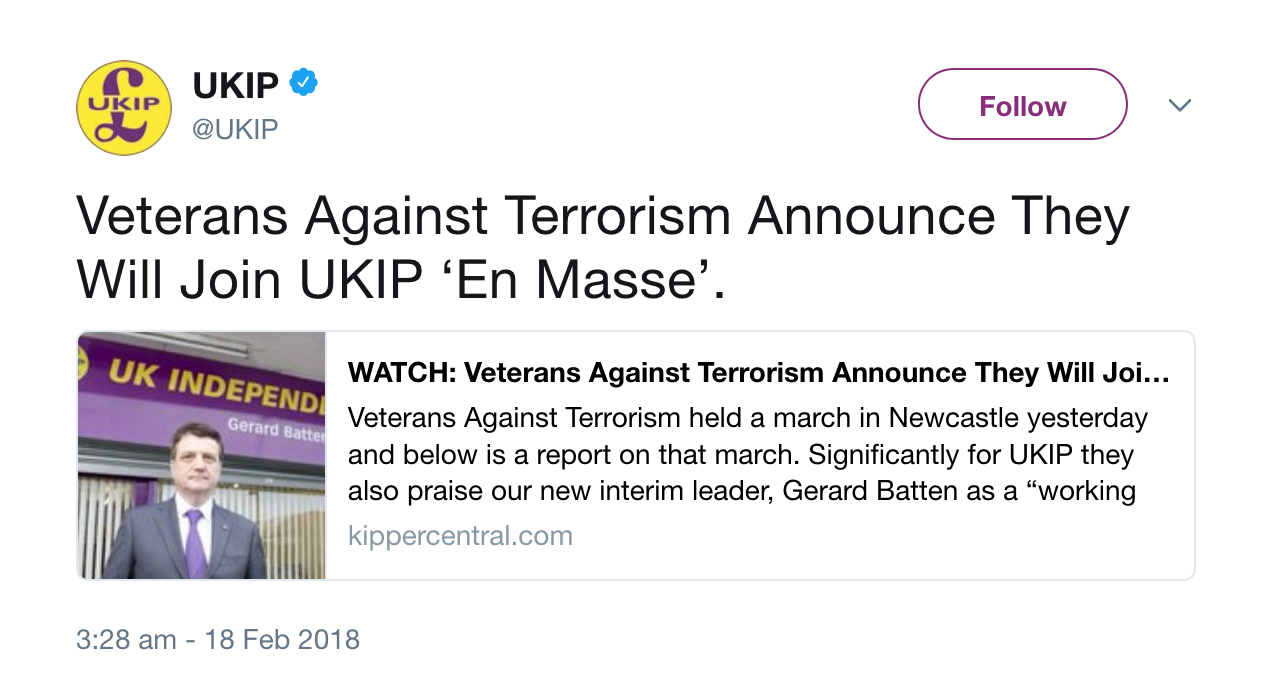Click the man's purple tie in the photo

195,543
